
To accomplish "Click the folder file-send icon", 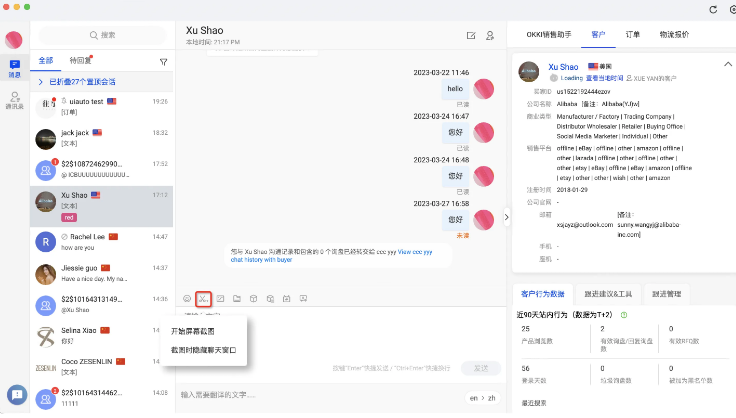I will pyautogui.click(x=236, y=298).
